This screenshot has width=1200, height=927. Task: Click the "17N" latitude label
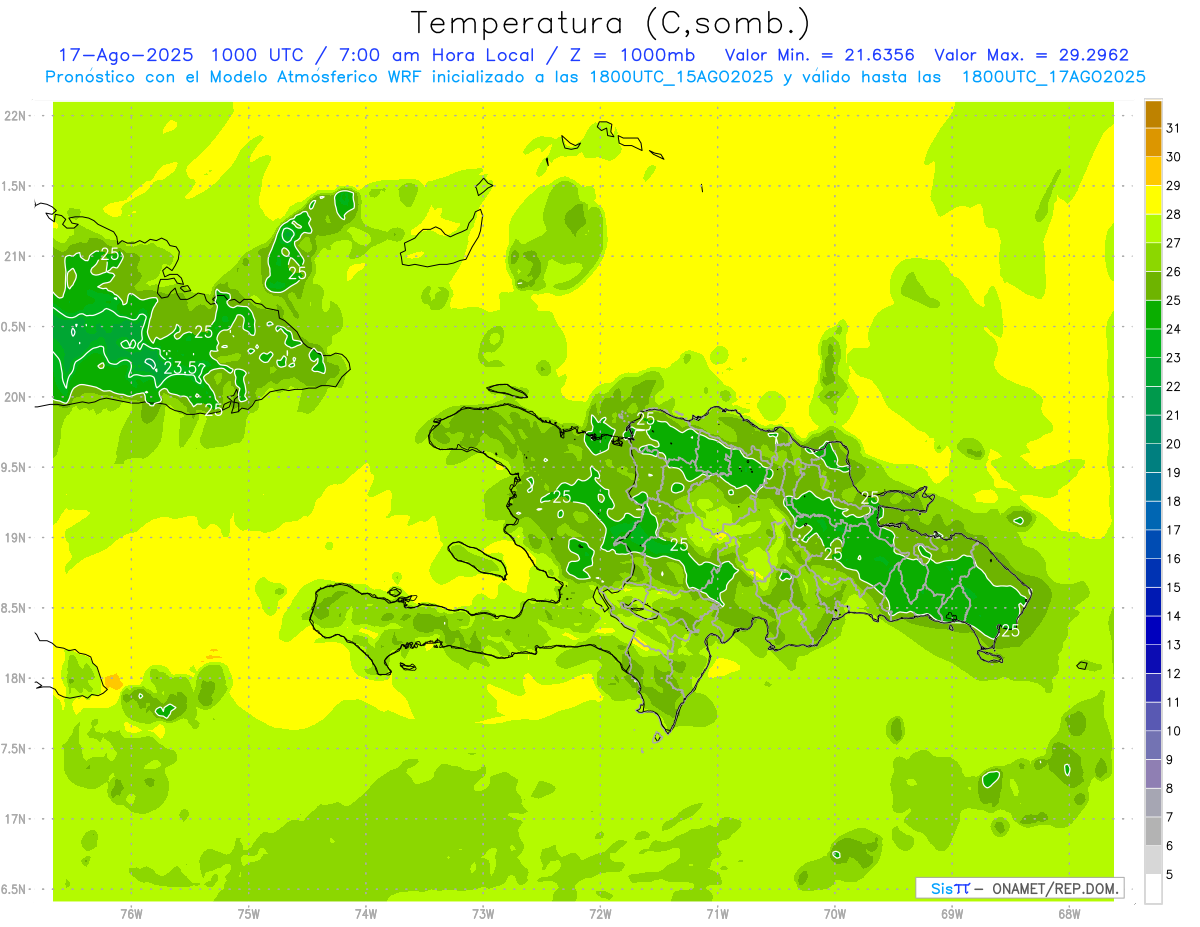(14, 819)
